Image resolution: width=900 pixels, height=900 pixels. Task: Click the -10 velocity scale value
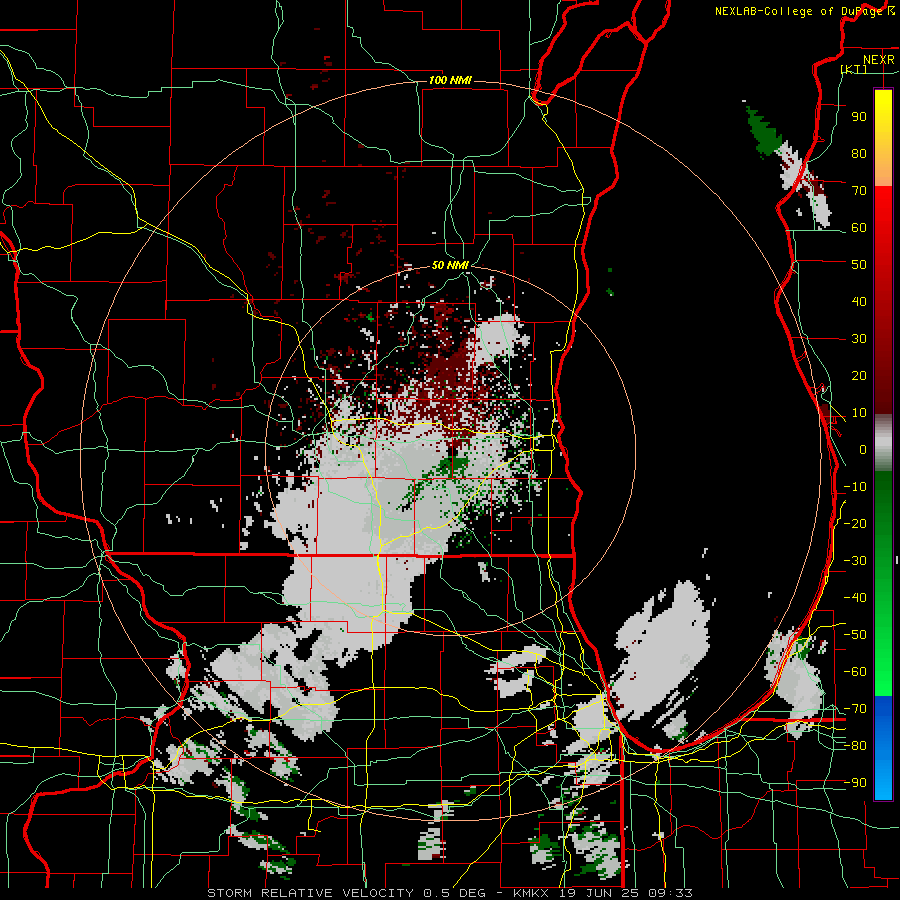tap(855, 487)
